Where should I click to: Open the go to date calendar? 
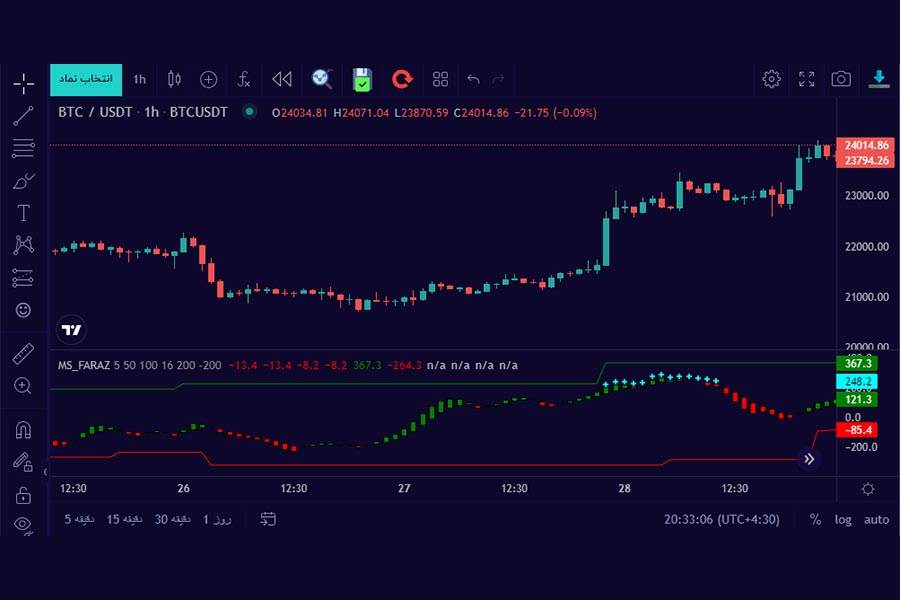[268, 520]
